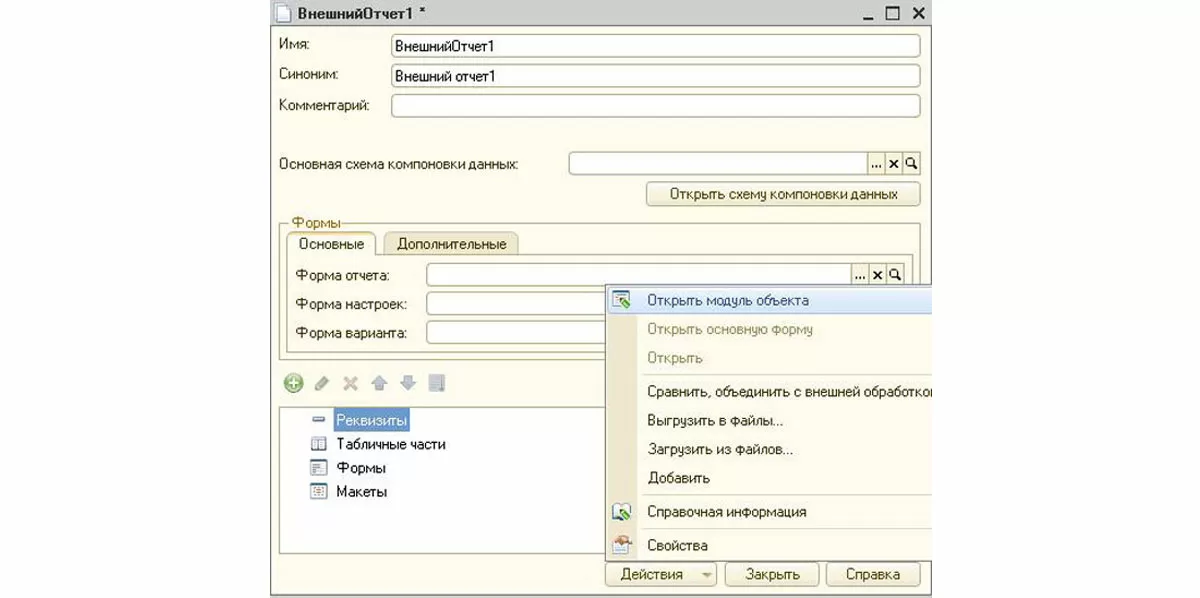This screenshot has width=1200, height=598.
Task: Click the magnifier icon of data composition schema field
Action: point(911,163)
